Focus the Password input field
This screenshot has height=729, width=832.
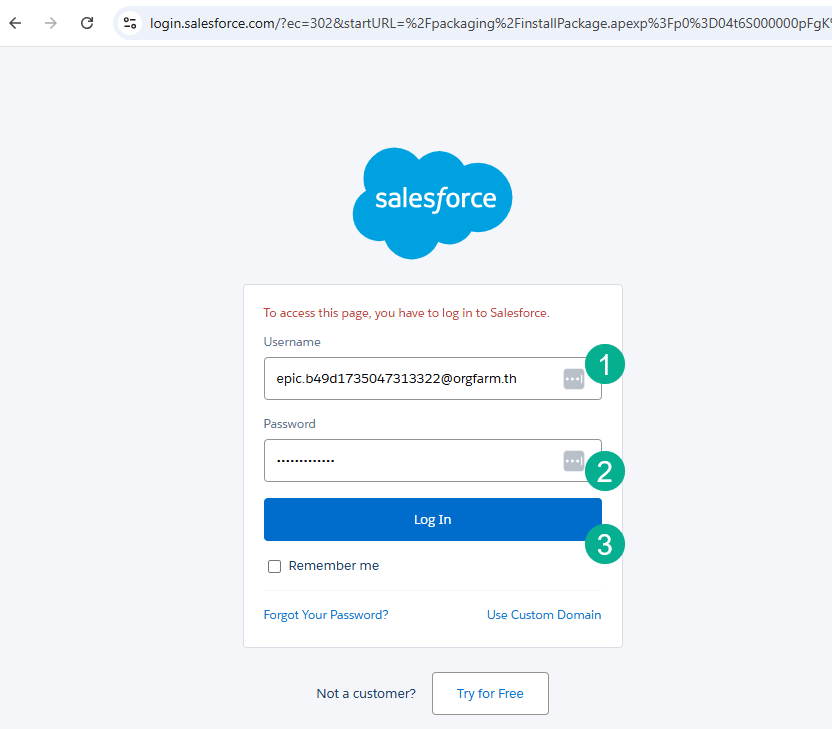(410, 461)
